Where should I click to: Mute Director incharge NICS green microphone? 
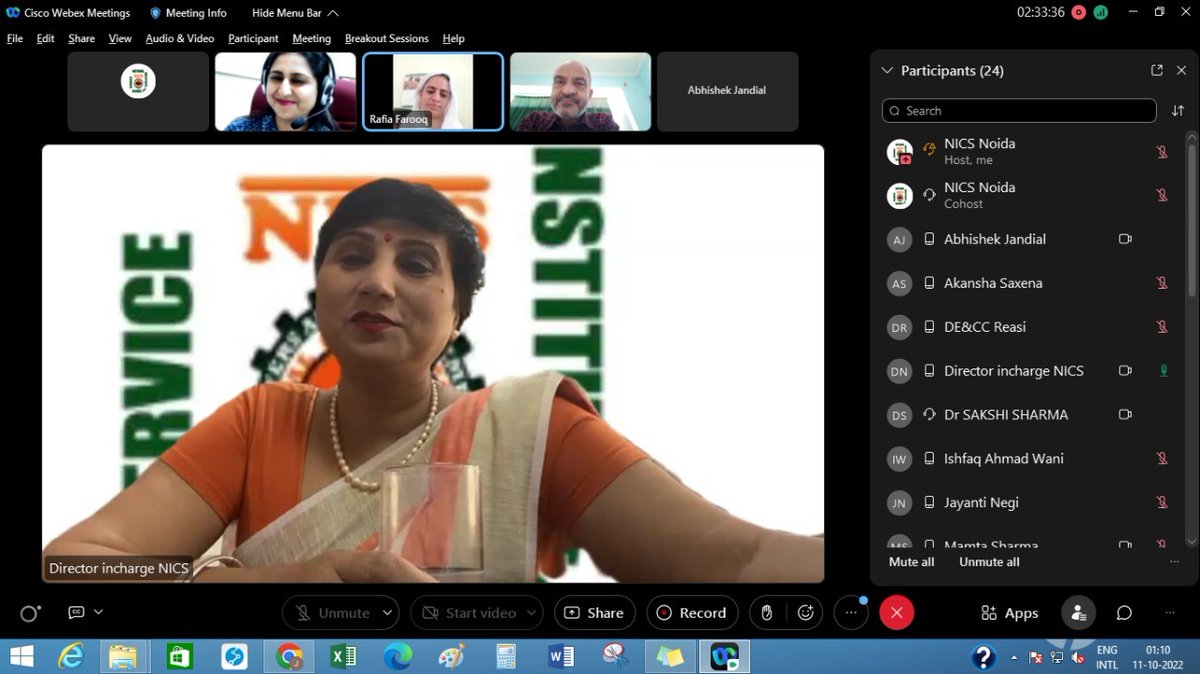click(1163, 371)
